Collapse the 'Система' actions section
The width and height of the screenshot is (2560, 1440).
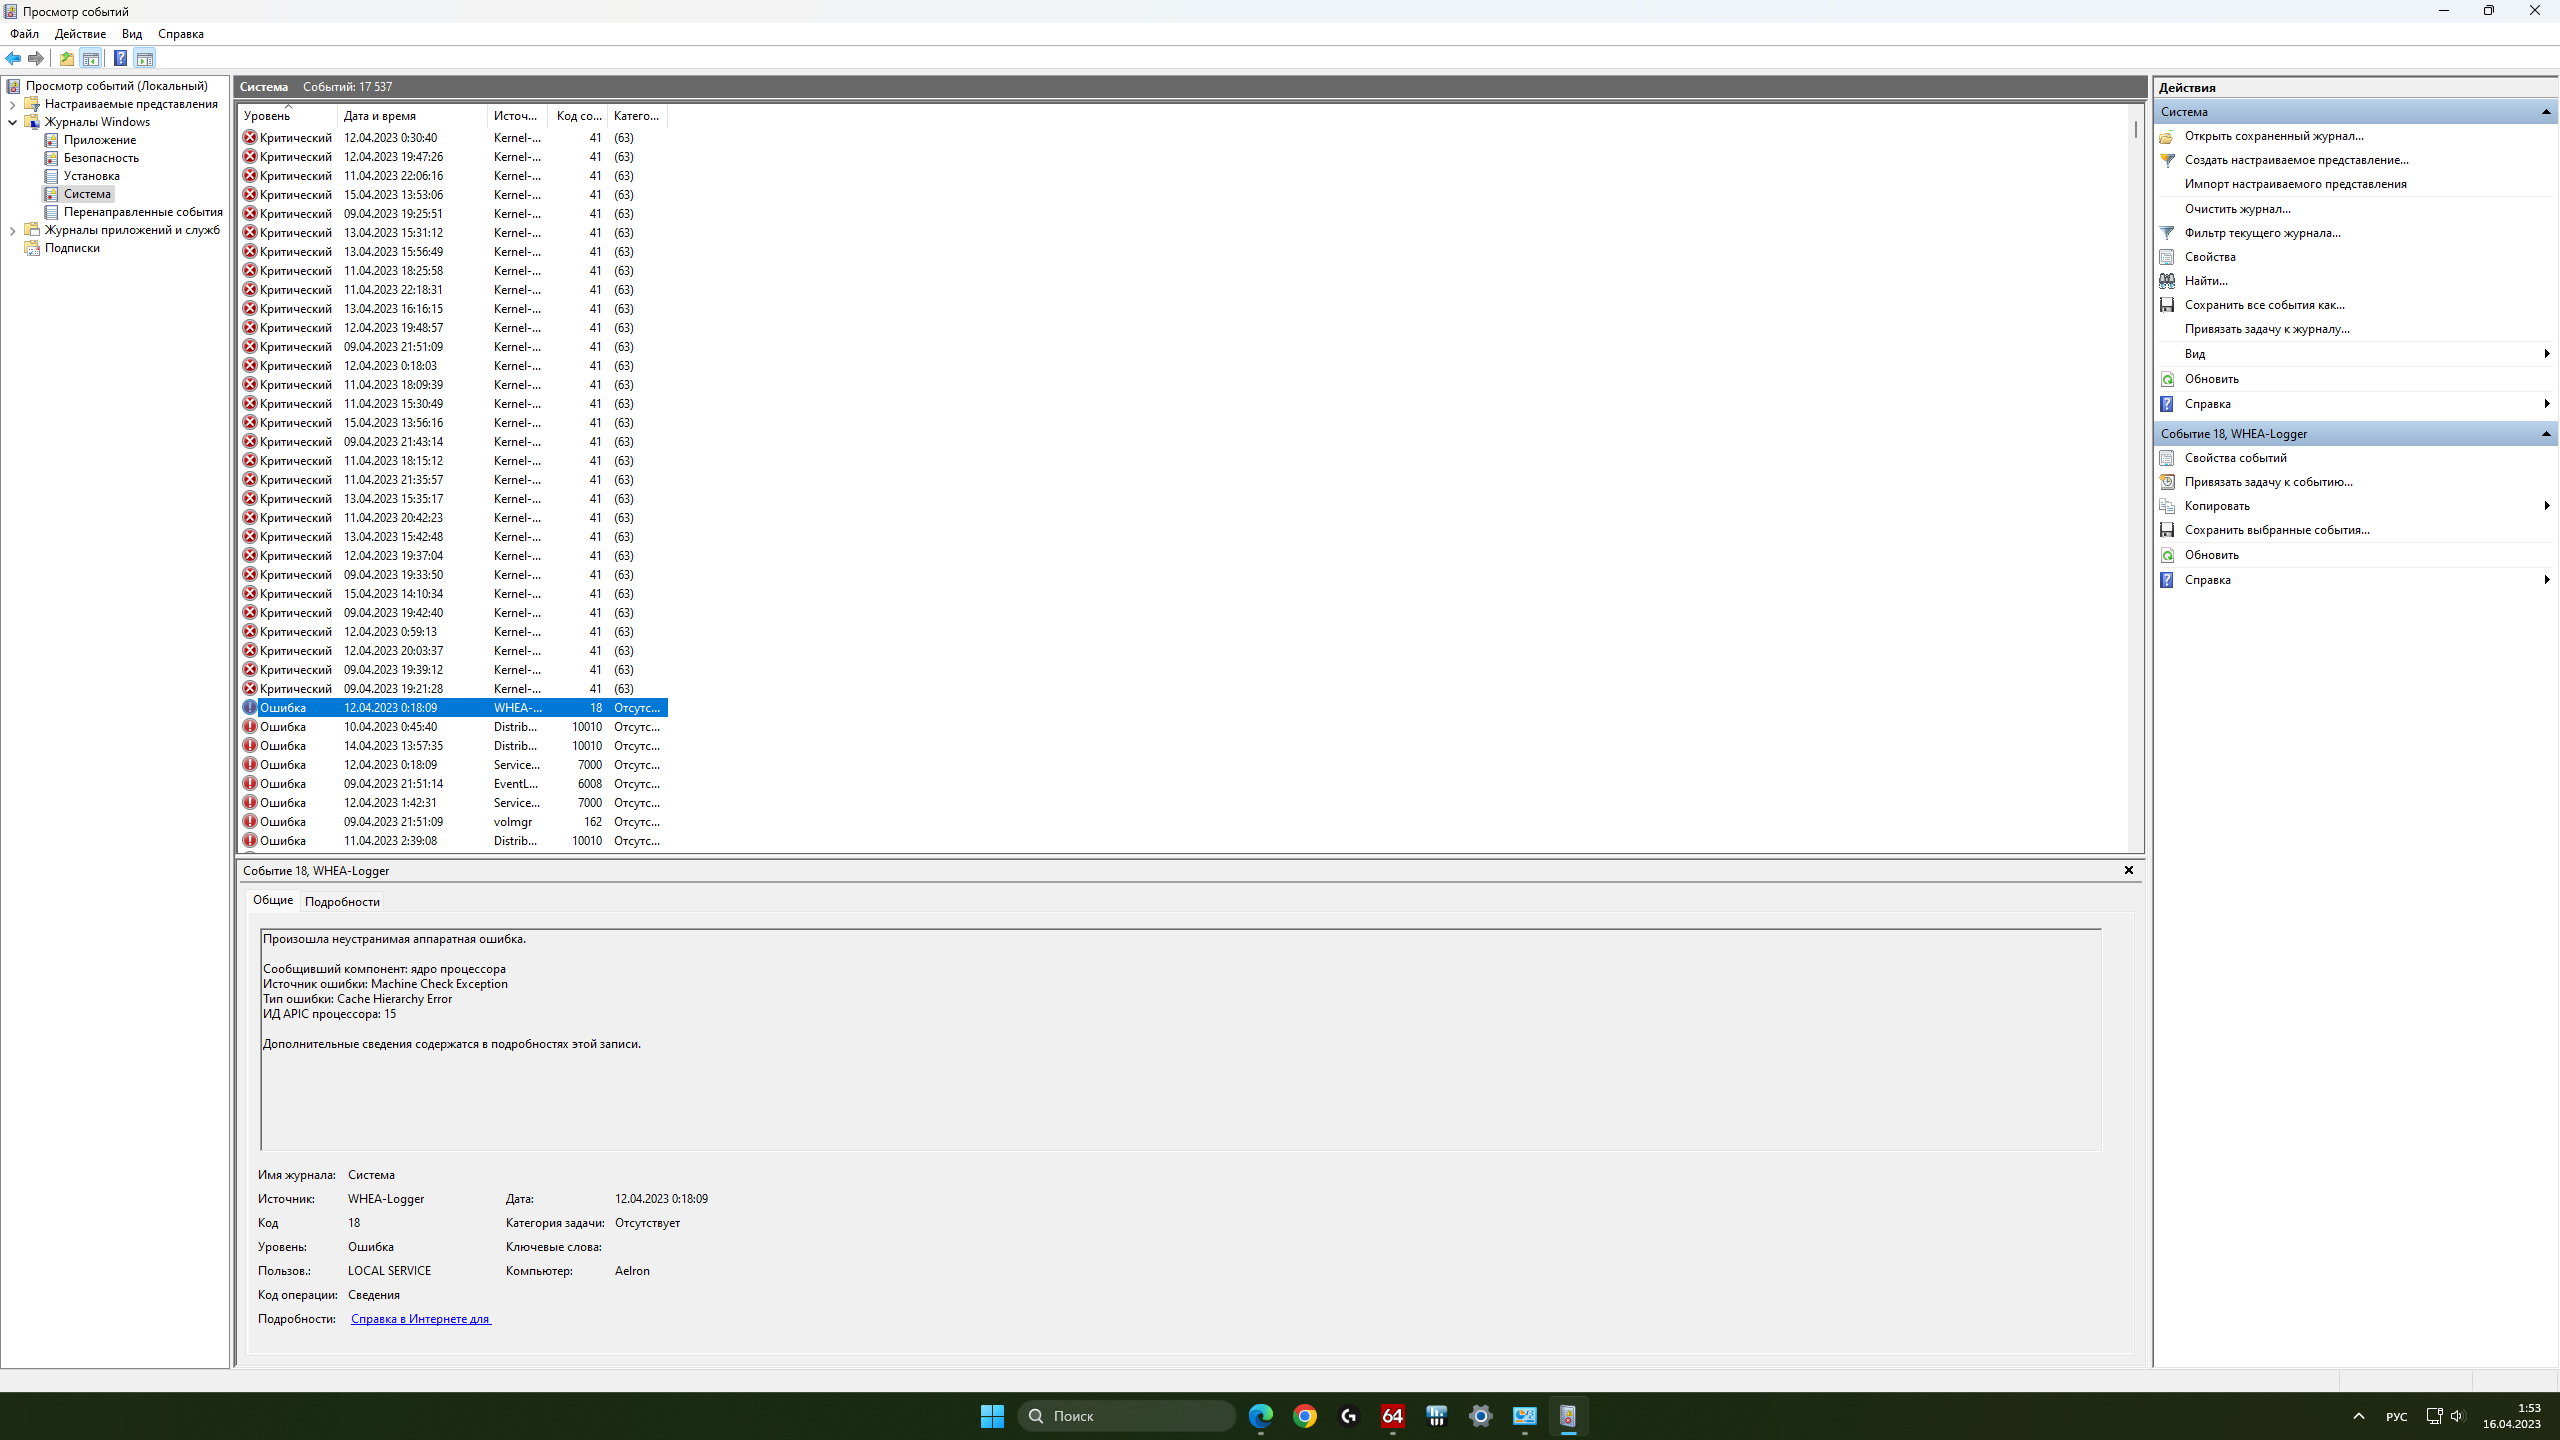[2546, 112]
